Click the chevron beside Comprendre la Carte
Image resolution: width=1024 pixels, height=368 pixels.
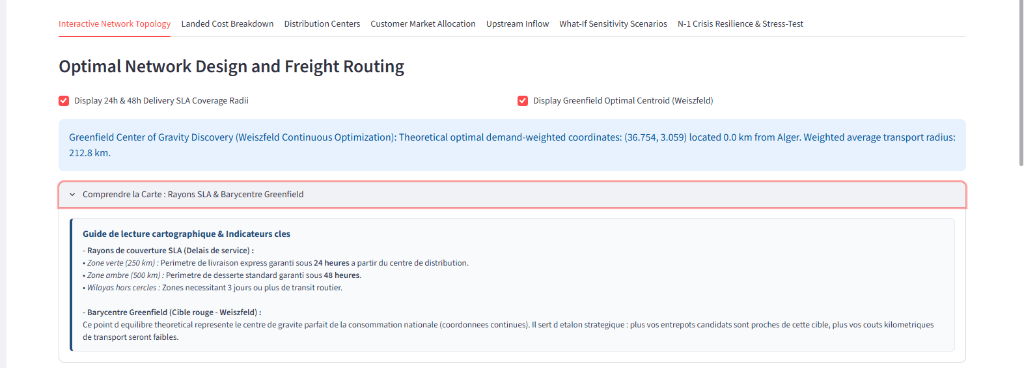point(72,194)
